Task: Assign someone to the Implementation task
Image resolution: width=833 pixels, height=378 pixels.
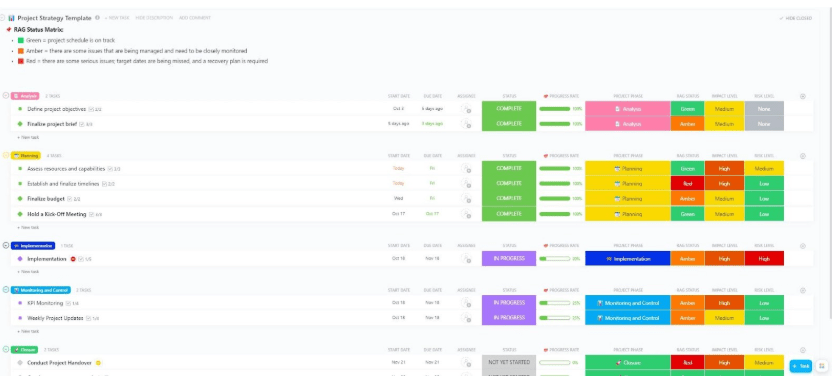Action: click(466, 259)
